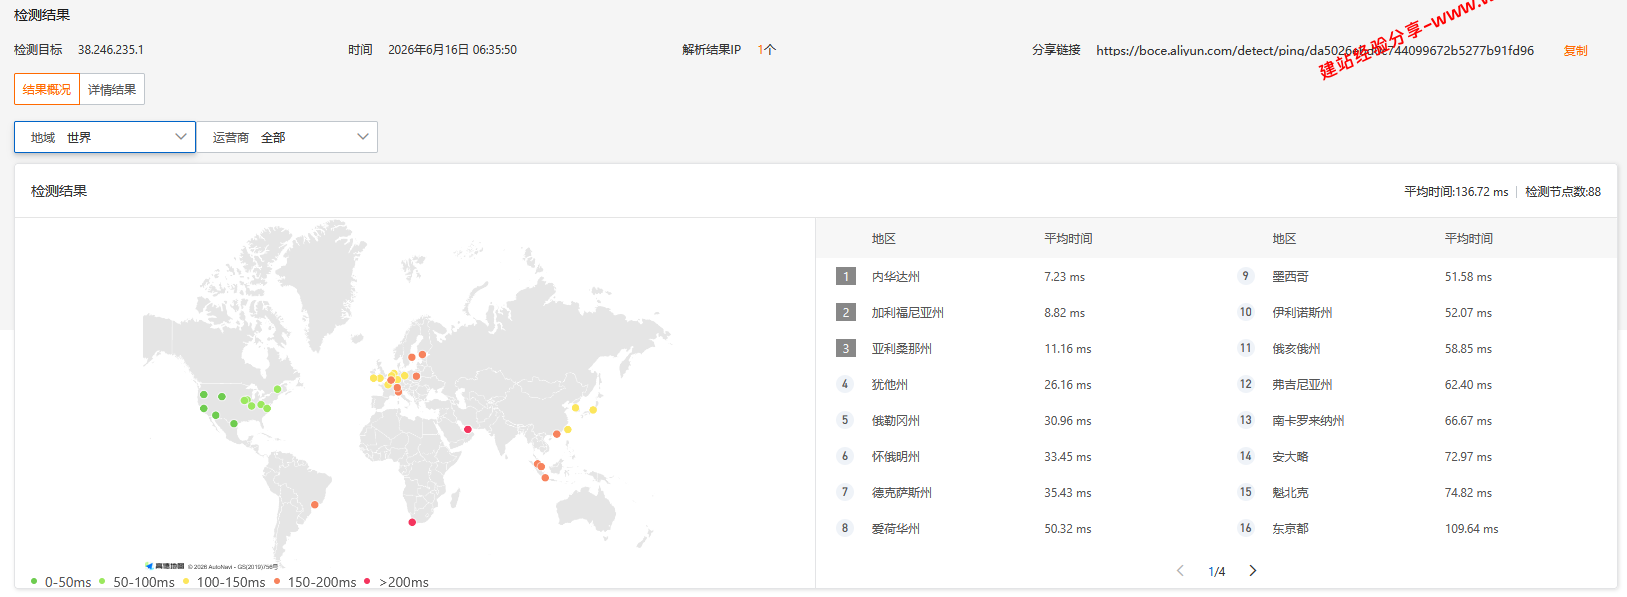Image resolution: width=1627 pixels, height=597 pixels.
Task: Select the 俄勒冈州 row
Action: 1016,421
